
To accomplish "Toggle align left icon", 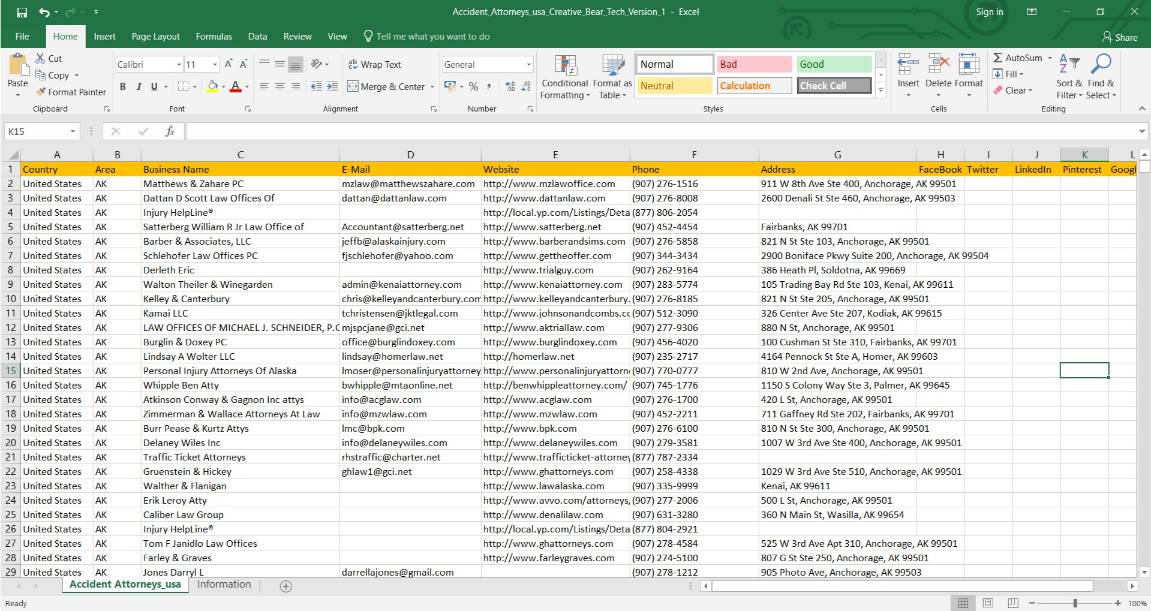I will point(264,87).
